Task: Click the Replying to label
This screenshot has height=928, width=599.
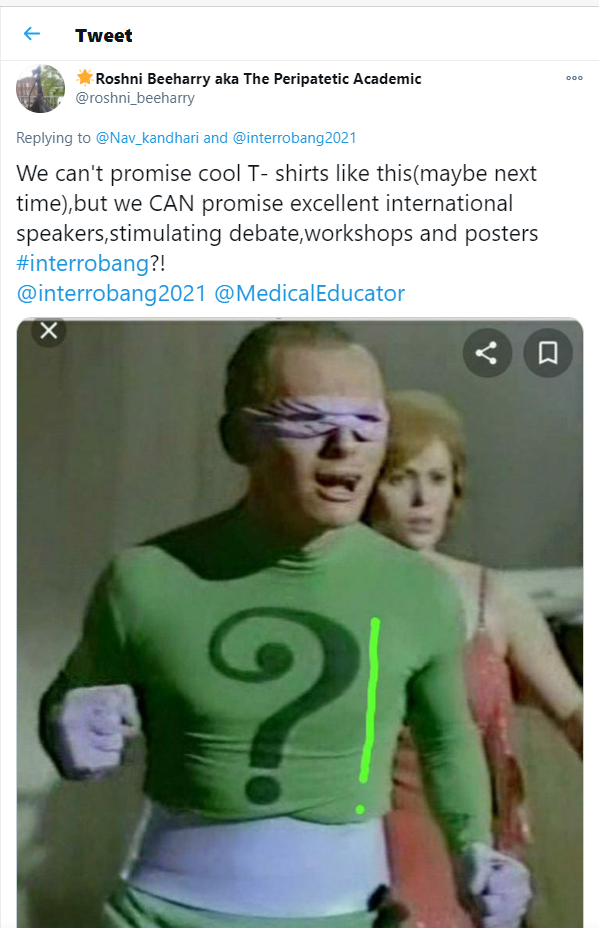Action: point(53,138)
